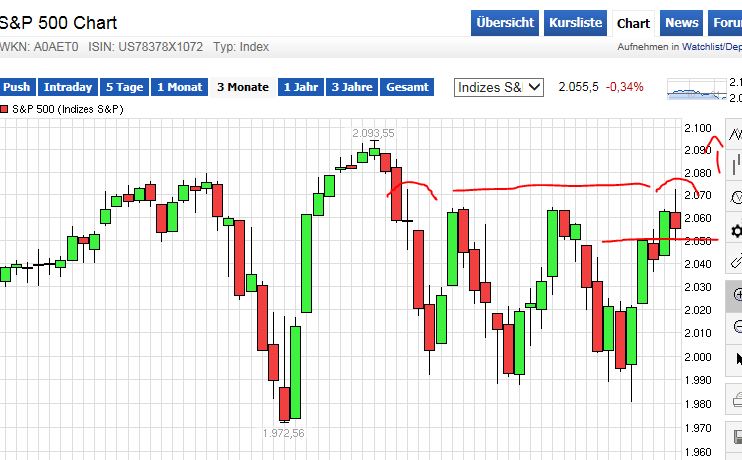Click the WKN: A0AET0 text
This screenshot has width=742, height=460.
[39, 47]
